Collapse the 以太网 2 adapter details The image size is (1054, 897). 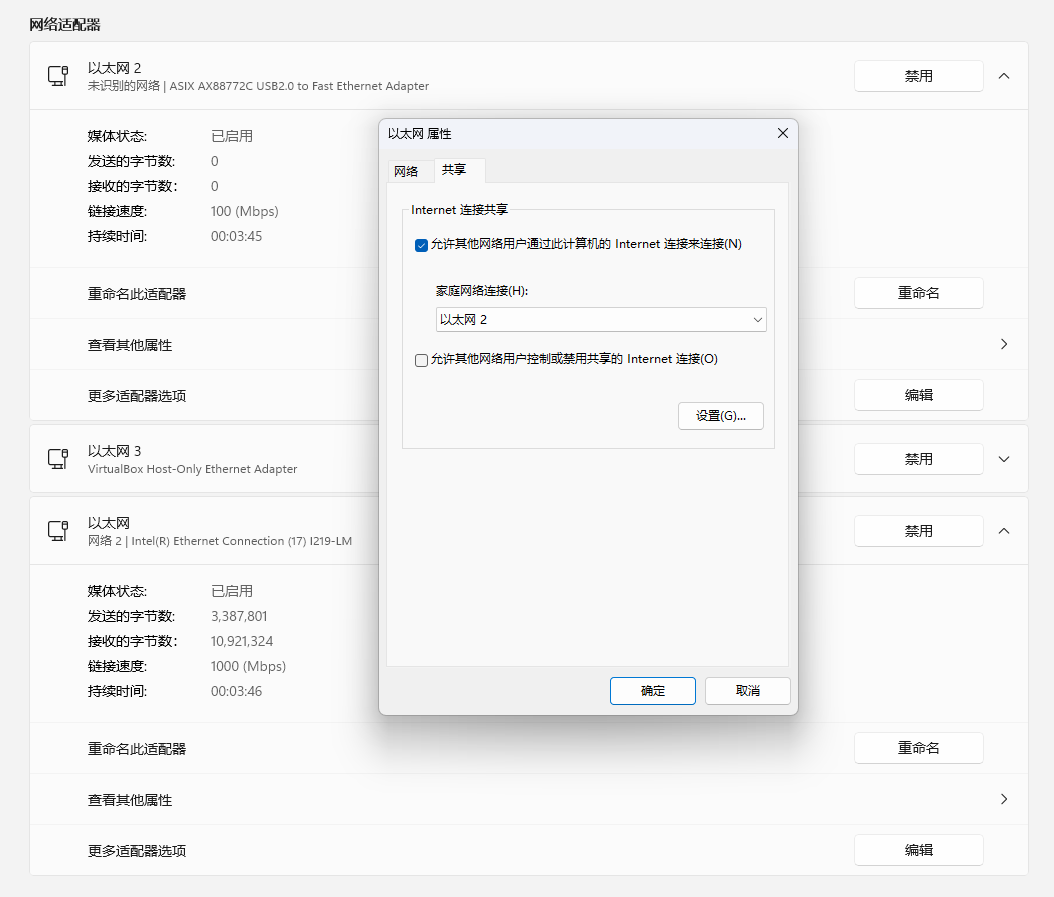coord(1004,76)
